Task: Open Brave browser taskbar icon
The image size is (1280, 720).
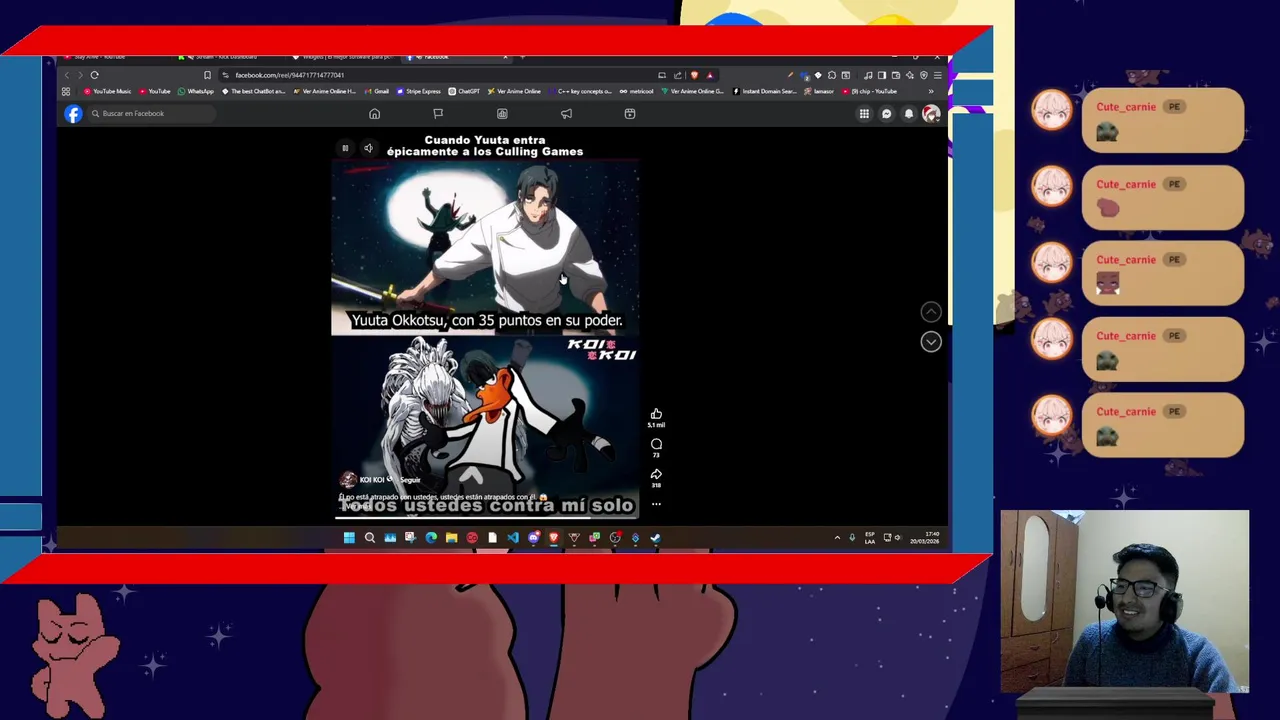Action: (553, 538)
